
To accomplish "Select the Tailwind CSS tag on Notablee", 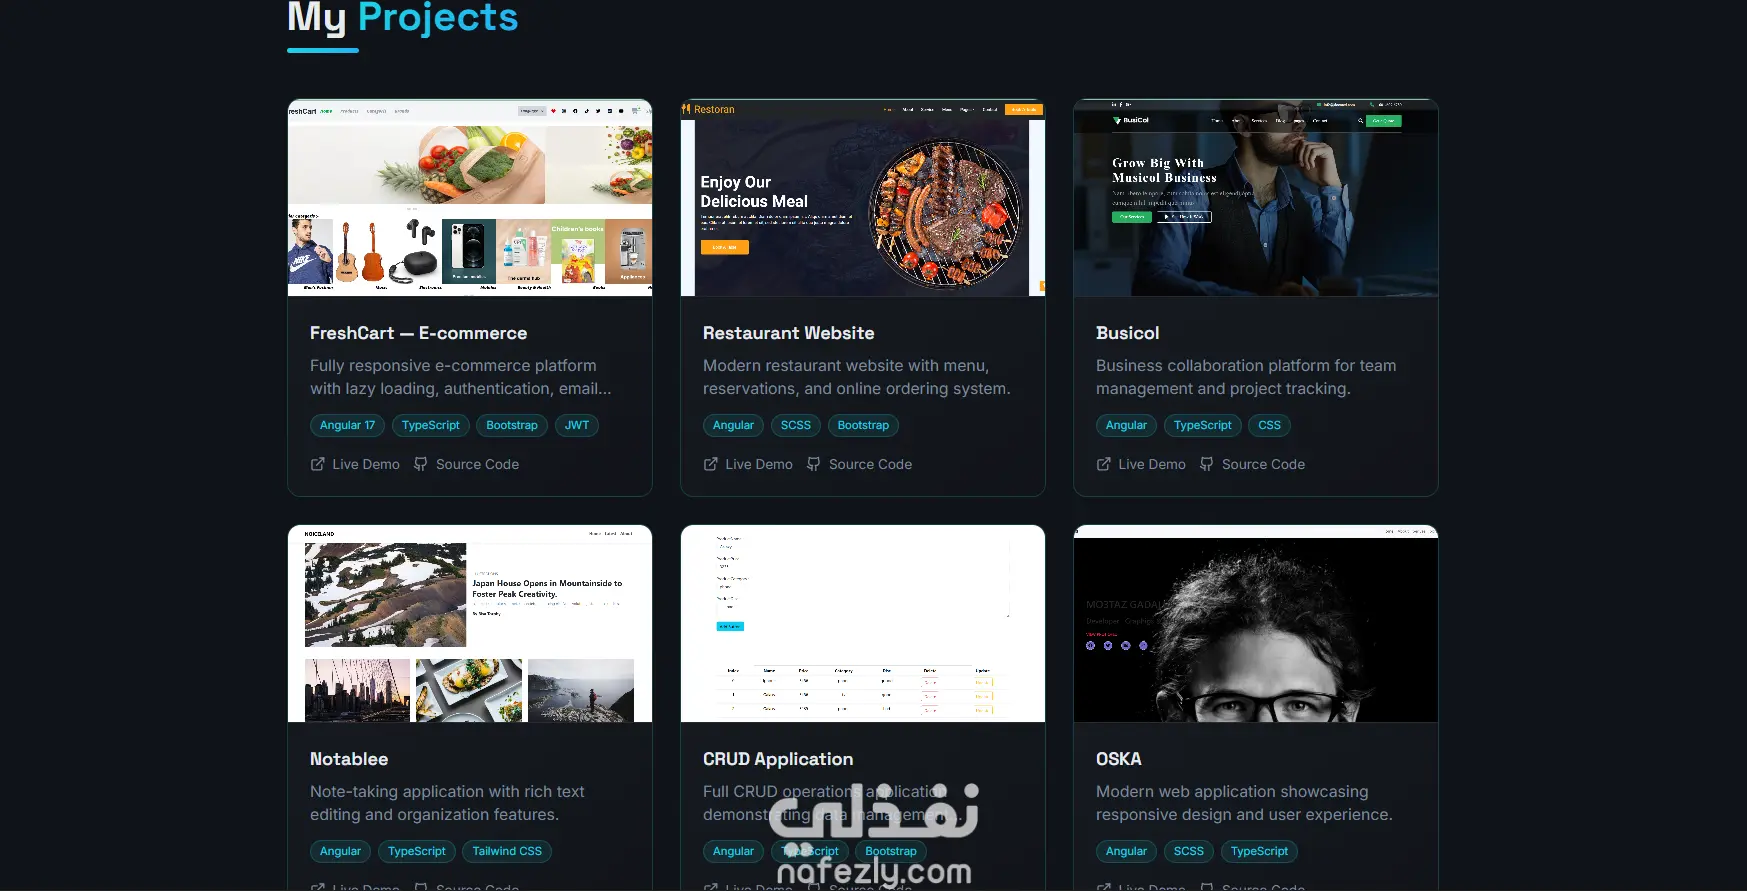I will coord(507,851).
